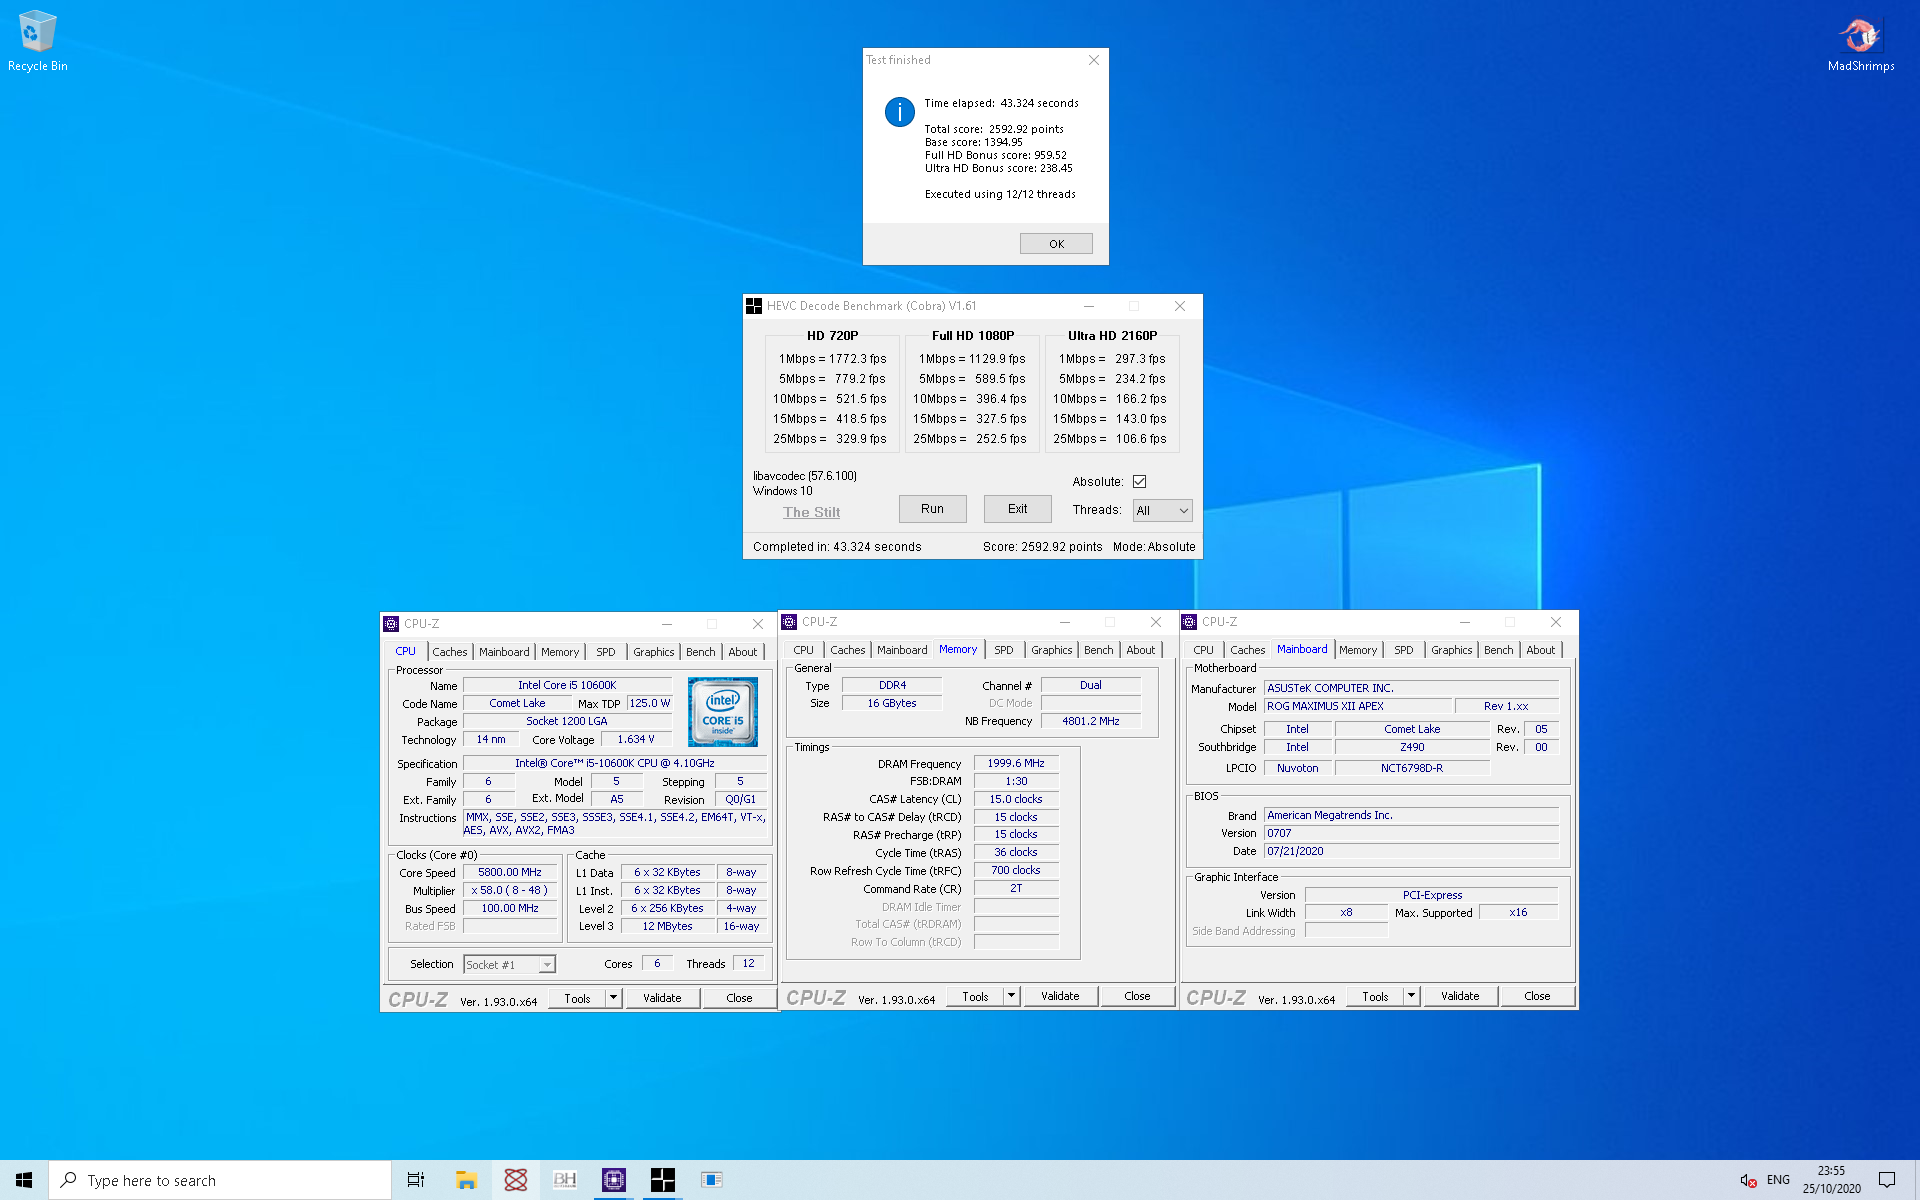The height and width of the screenshot is (1200, 1920).
Task: Click the BH taskbar application icon
Action: pos(565,1180)
